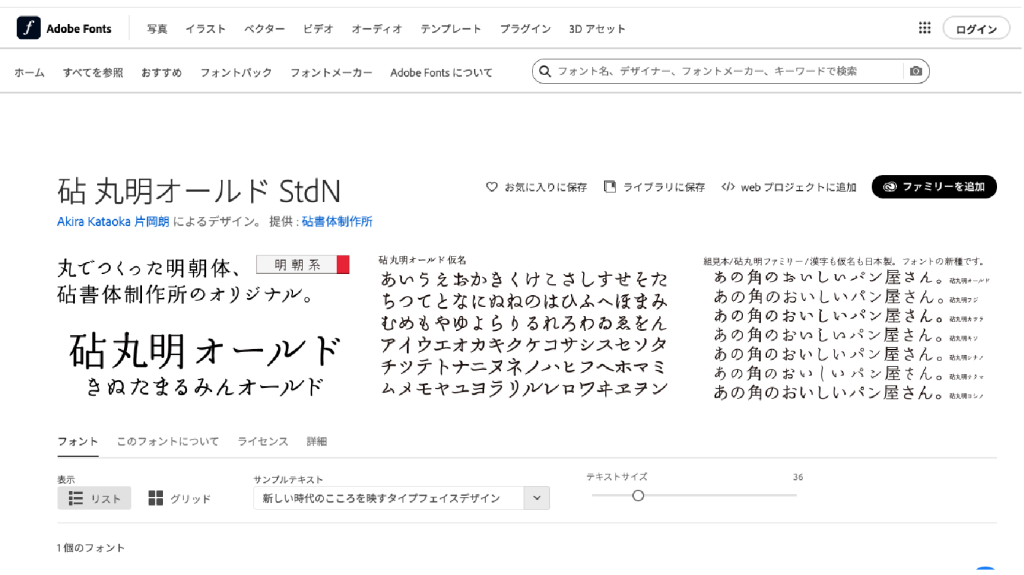Open the ビデオ menu item
The width and height of the screenshot is (1024, 575).
point(318,29)
